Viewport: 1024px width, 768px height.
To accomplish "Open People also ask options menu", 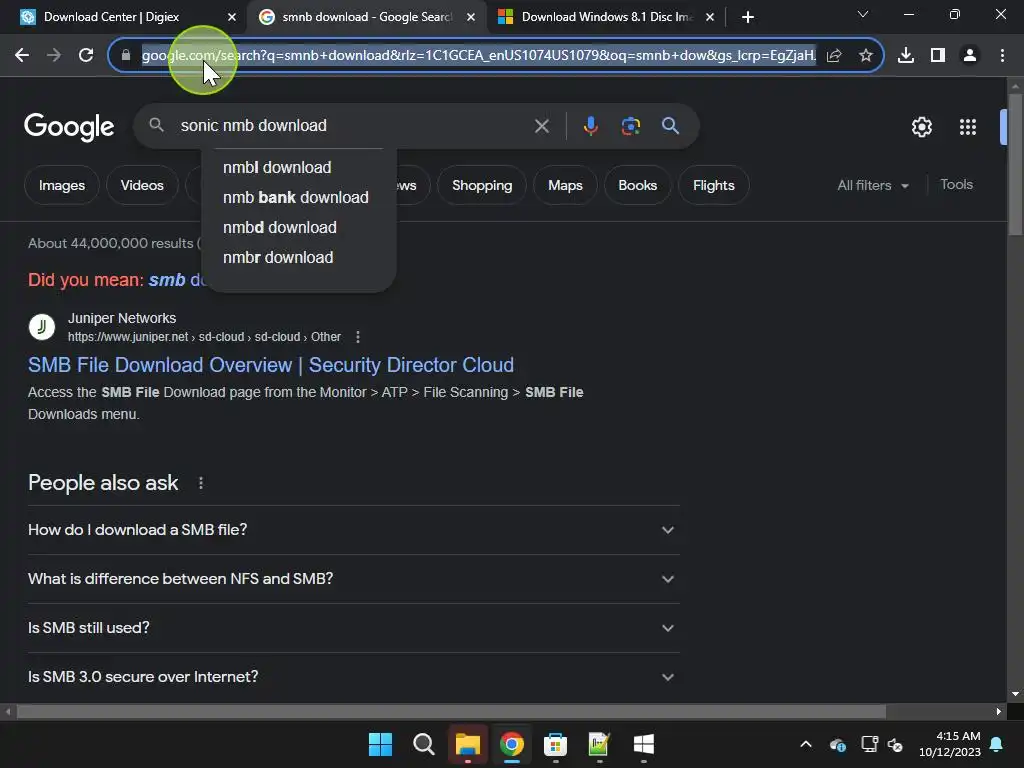I will (x=200, y=483).
